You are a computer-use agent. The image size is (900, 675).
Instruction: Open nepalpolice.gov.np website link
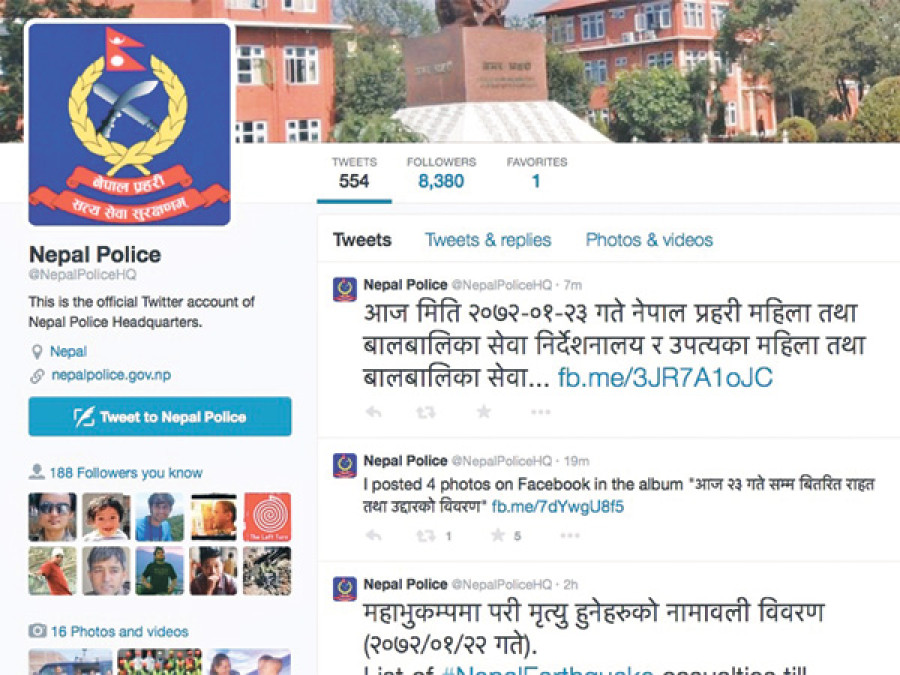(x=111, y=375)
